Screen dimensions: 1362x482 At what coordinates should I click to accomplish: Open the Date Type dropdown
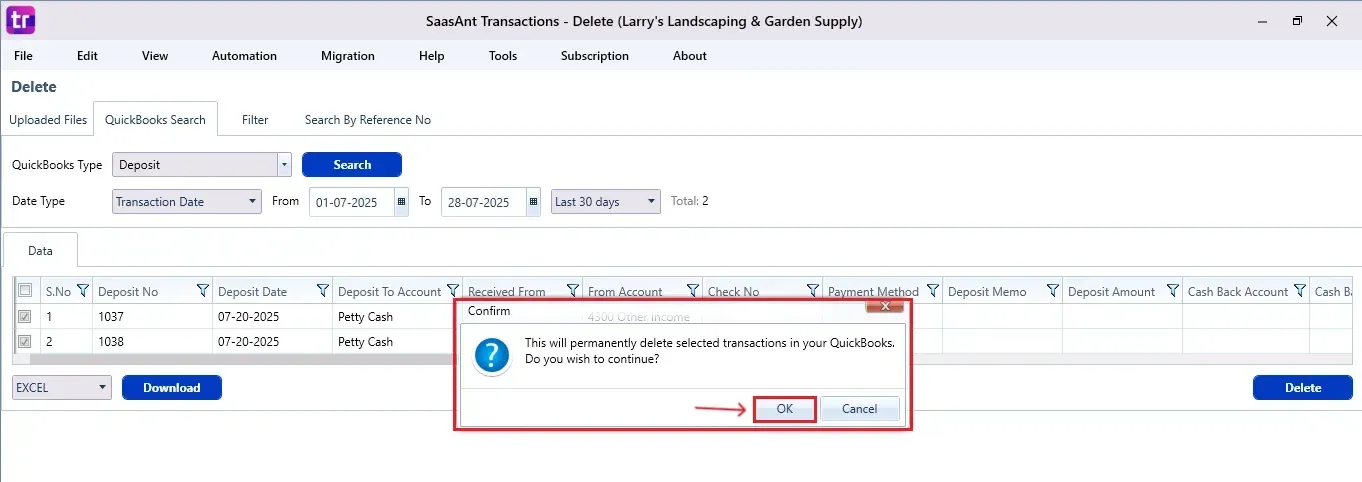pos(187,202)
